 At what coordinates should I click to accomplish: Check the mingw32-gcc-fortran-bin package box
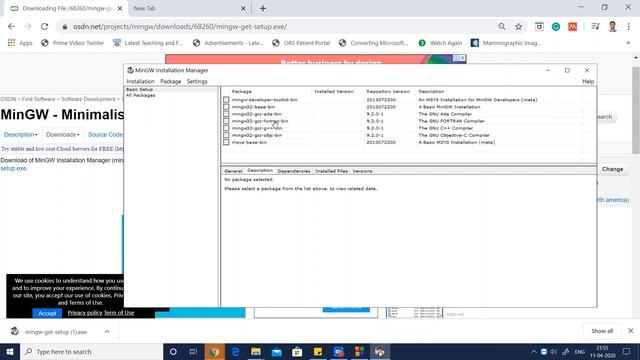(226, 121)
